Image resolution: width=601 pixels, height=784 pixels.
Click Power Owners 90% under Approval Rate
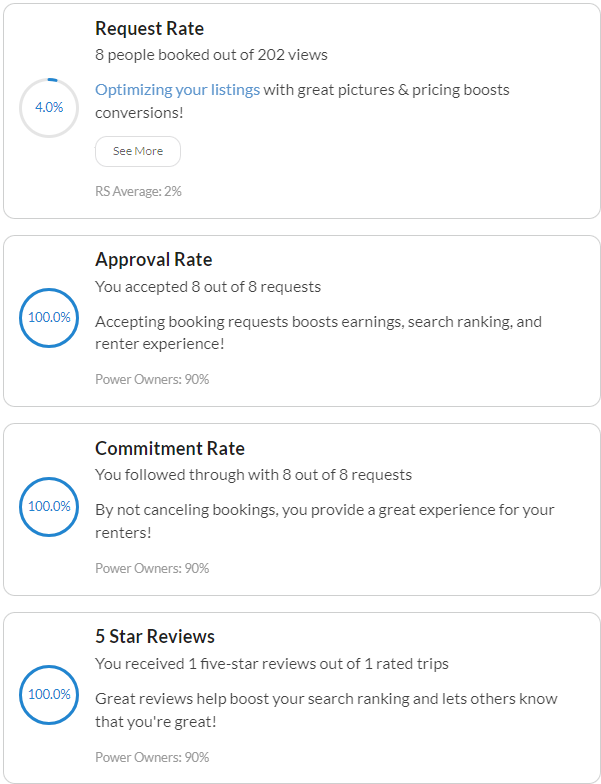(152, 379)
